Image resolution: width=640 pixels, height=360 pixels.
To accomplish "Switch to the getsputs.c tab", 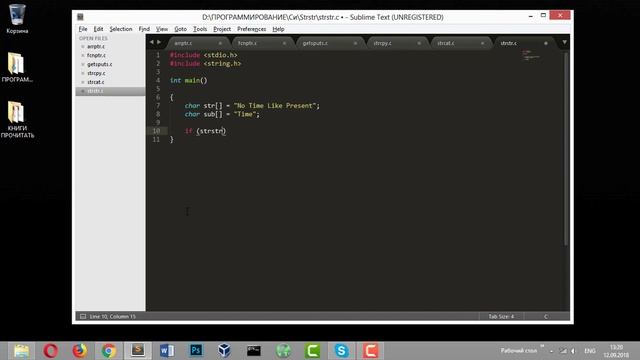I will 327,43.
